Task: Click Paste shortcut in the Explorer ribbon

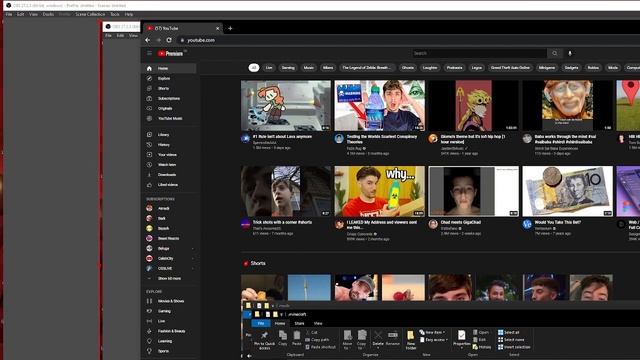Action: (321, 347)
